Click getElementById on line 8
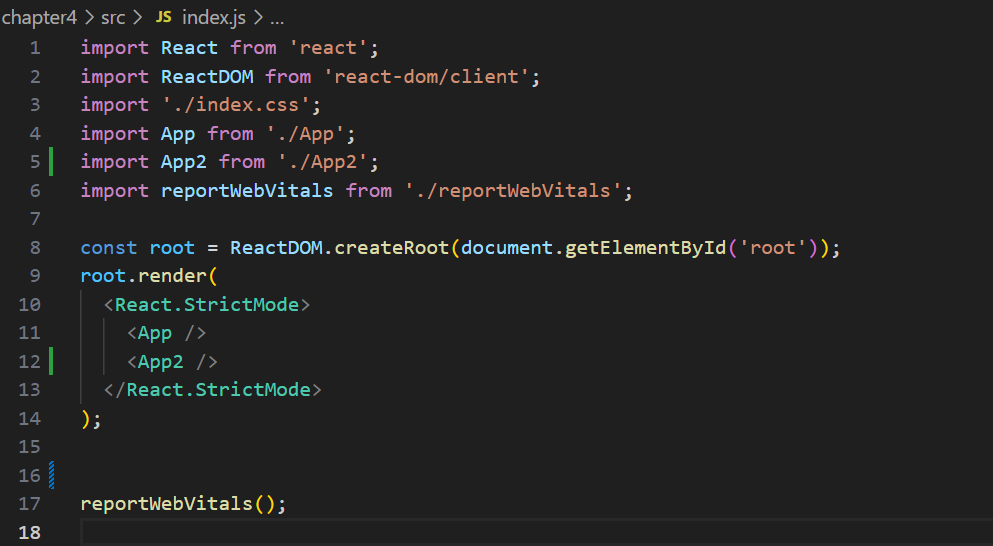Screen dimensions: 993x546 tap(645, 248)
